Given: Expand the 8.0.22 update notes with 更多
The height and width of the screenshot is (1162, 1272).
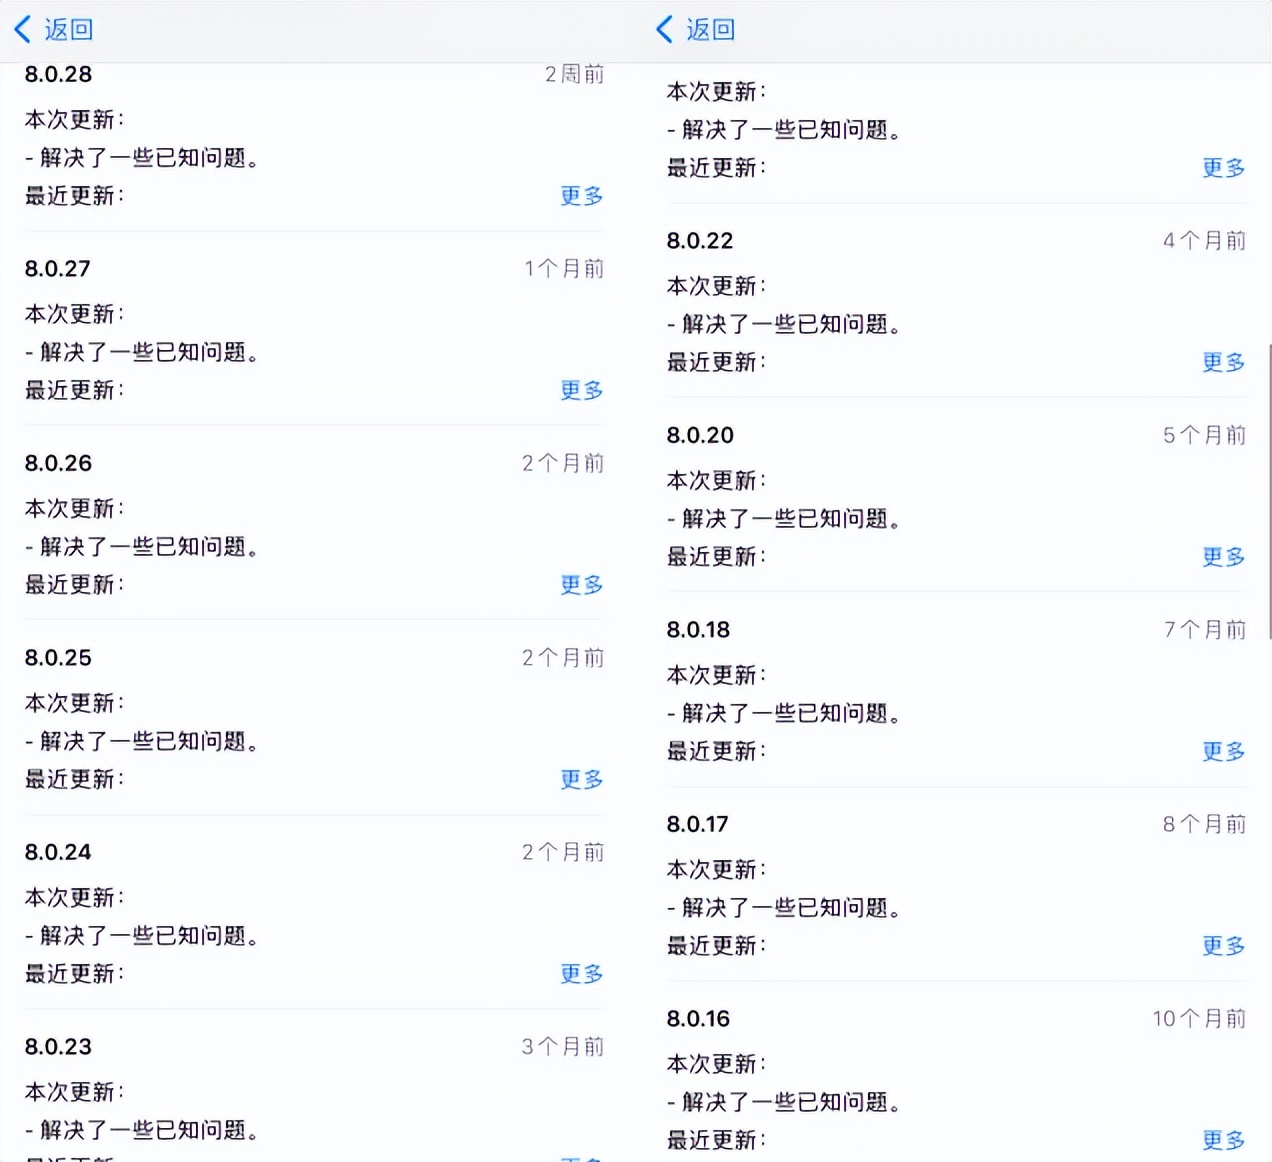Looking at the screenshot, I should tap(1223, 362).
